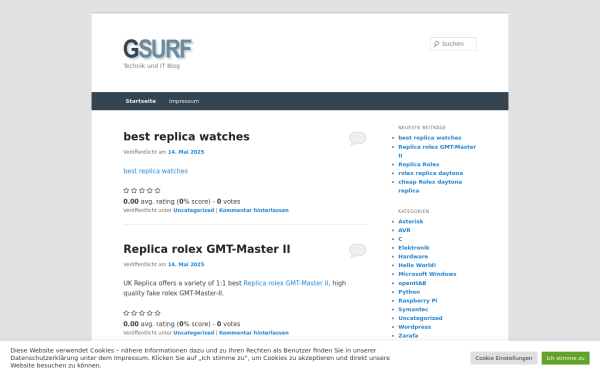Open AVR category

(x=404, y=230)
